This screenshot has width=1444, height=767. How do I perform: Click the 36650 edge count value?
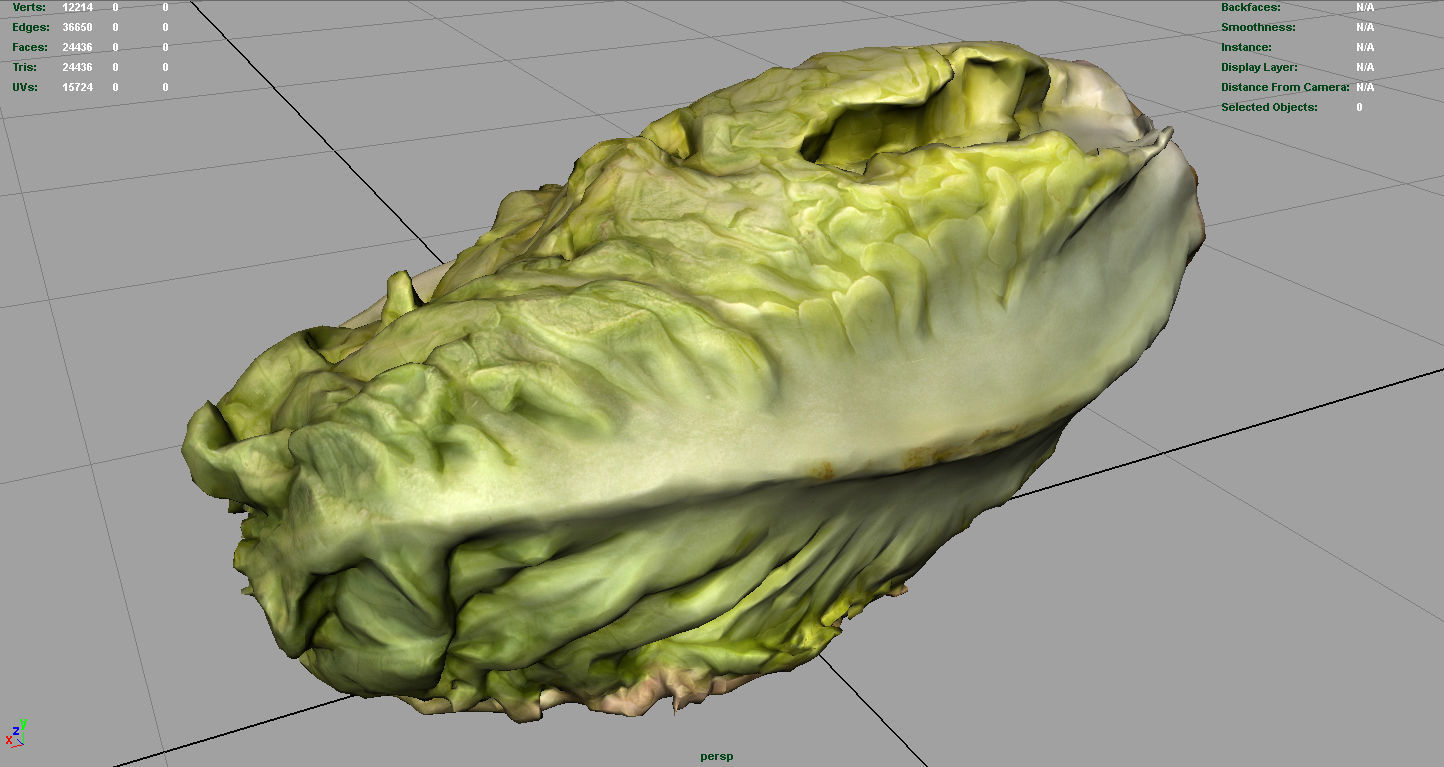[77, 27]
